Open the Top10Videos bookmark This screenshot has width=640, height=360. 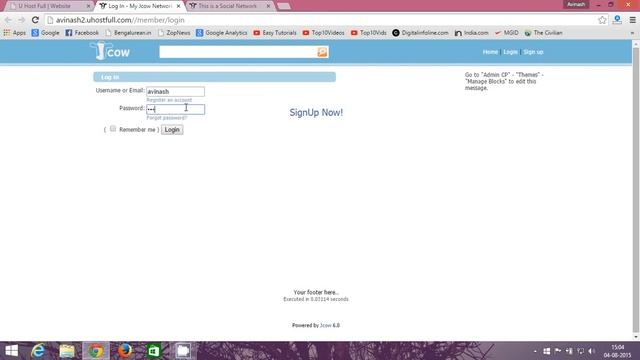click(x=323, y=33)
